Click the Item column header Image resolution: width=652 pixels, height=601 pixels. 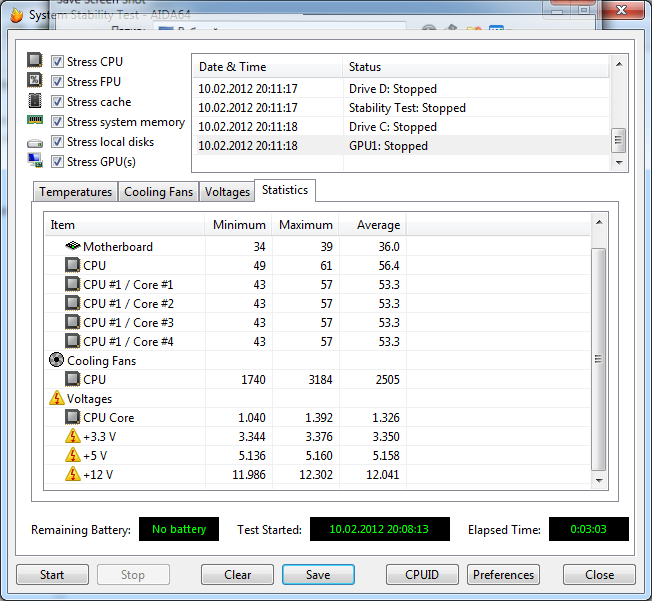tap(125, 225)
